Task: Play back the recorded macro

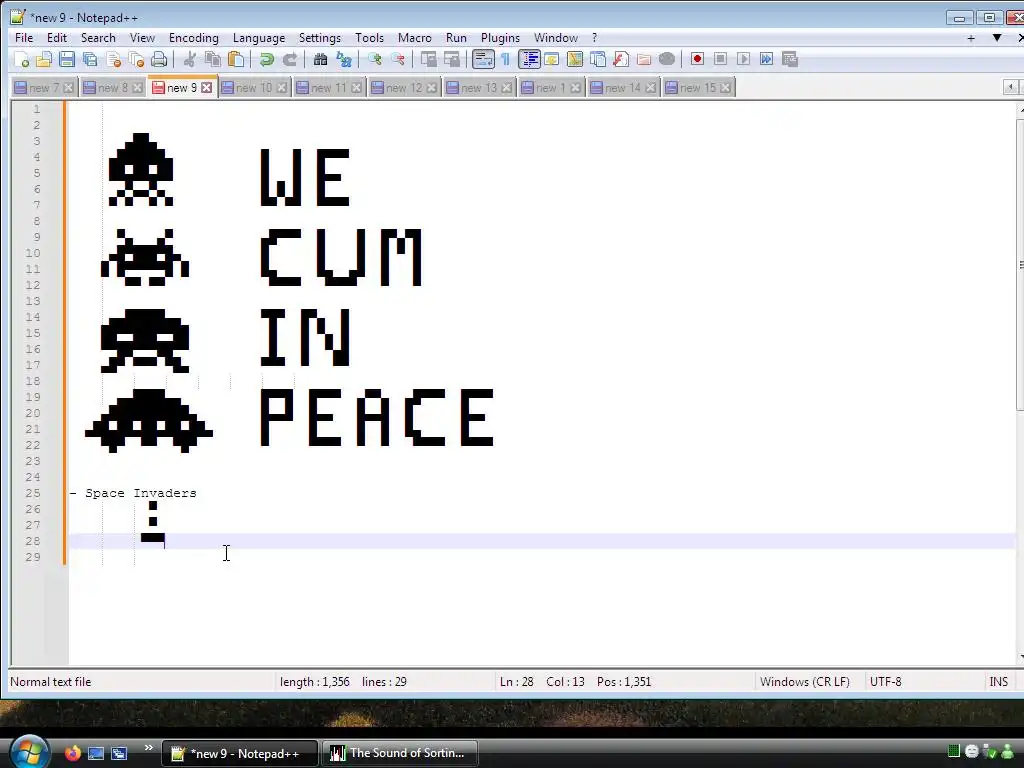Action: pyautogui.click(x=743, y=59)
